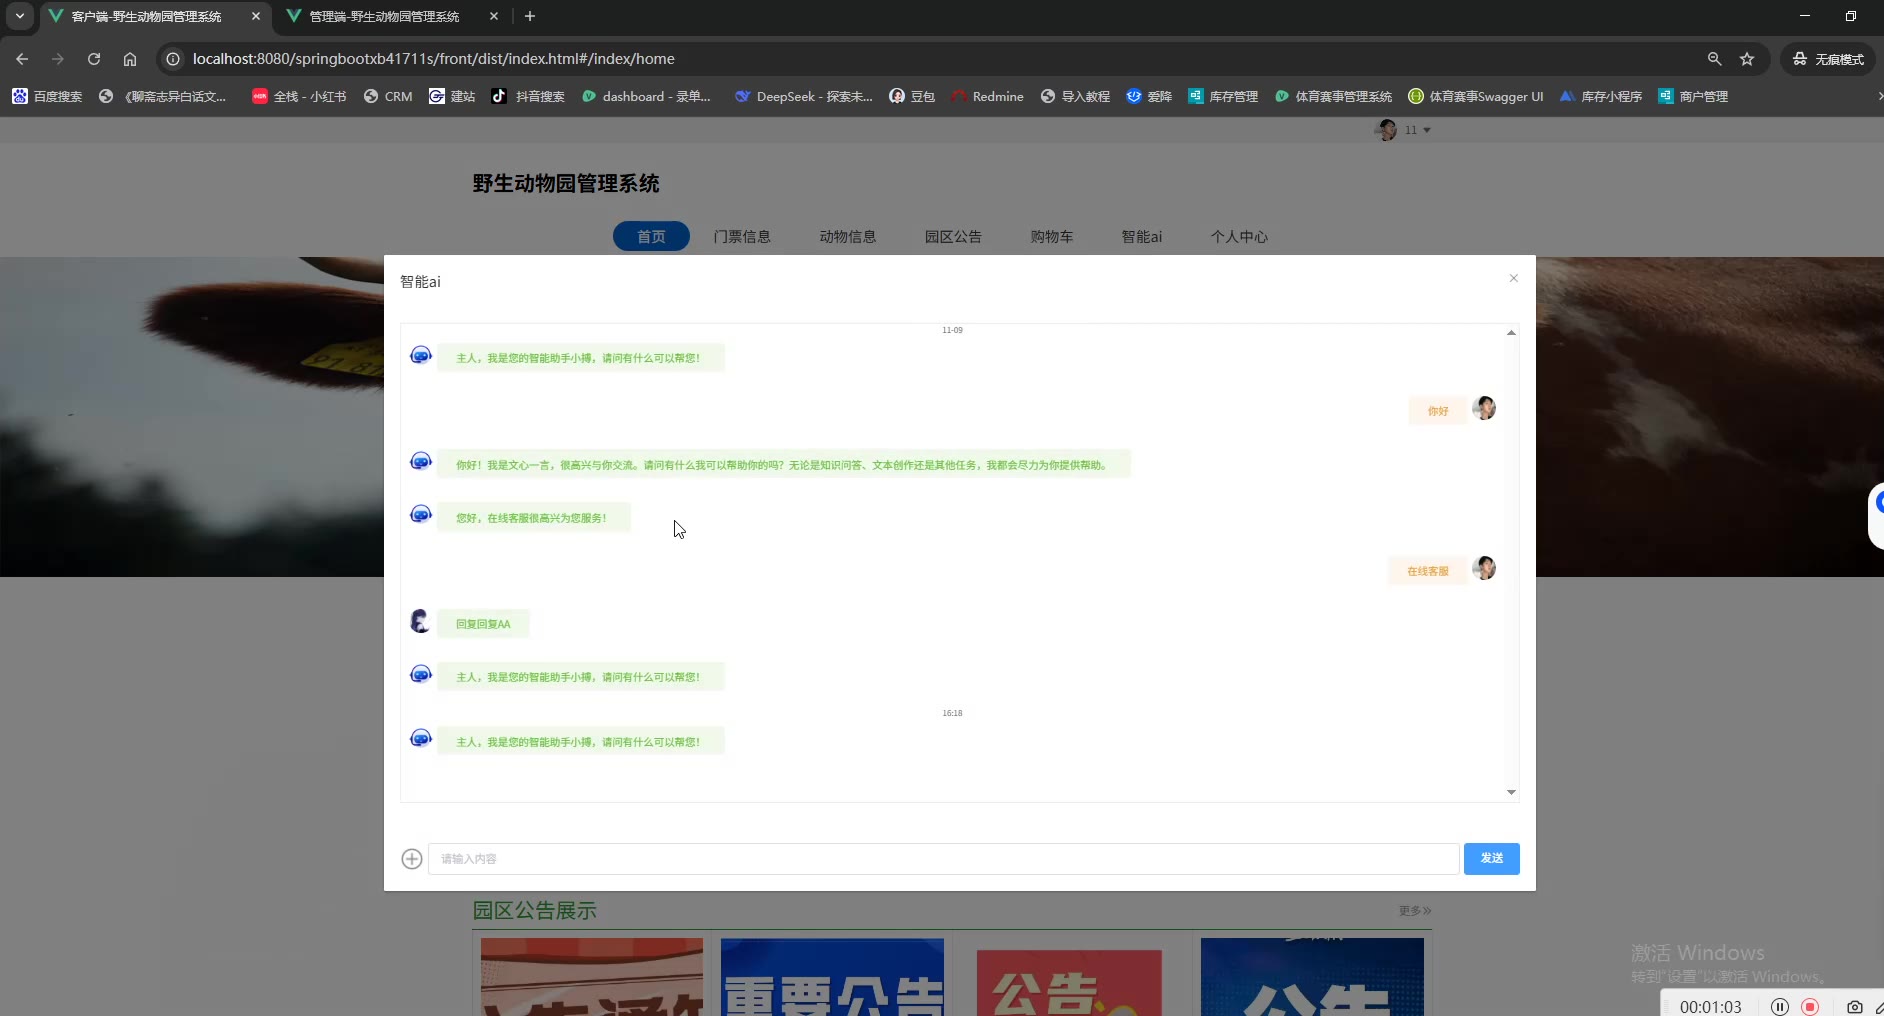This screenshot has height=1016, width=1884.
Task: Go forward with the browser forward arrow
Action: [58, 59]
